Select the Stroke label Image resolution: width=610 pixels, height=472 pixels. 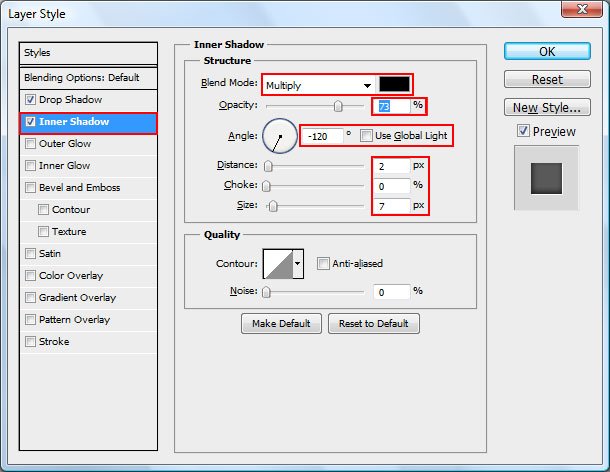(x=54, y=342)
